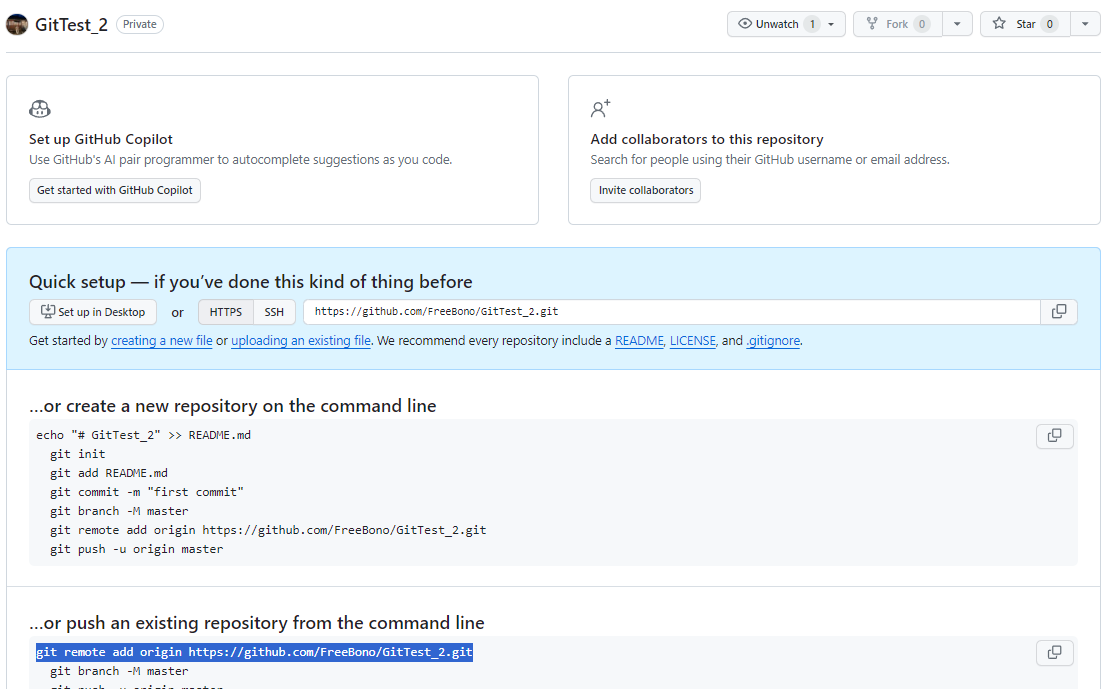Click '...or create a new repository' heading
The height and width of the screenshot is (689, 1109).
[x=233, y=406]
